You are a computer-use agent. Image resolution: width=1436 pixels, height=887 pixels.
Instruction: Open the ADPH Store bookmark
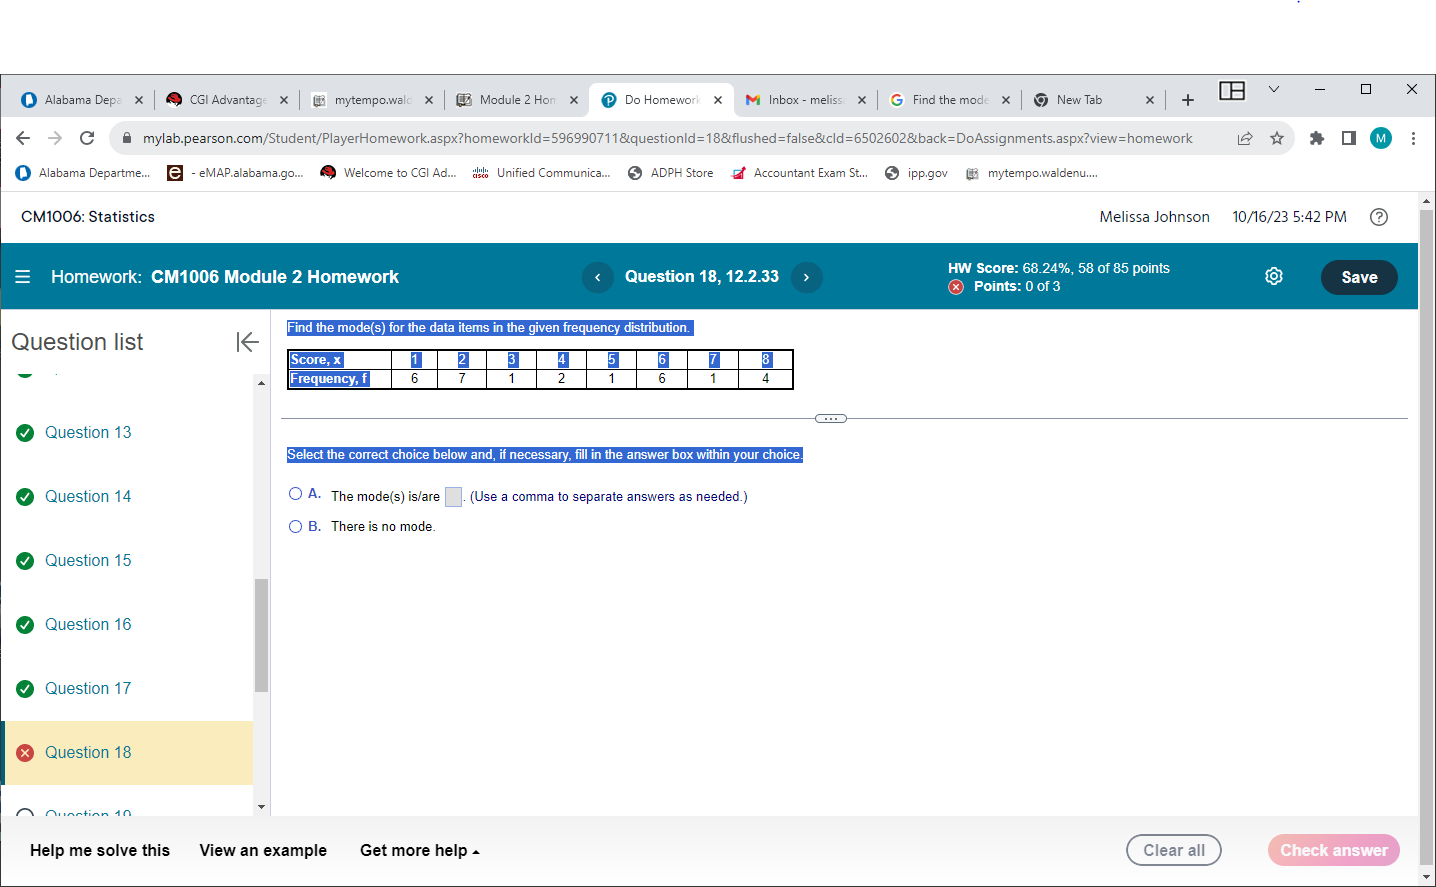pyautogui.click(x=670, y=173)
